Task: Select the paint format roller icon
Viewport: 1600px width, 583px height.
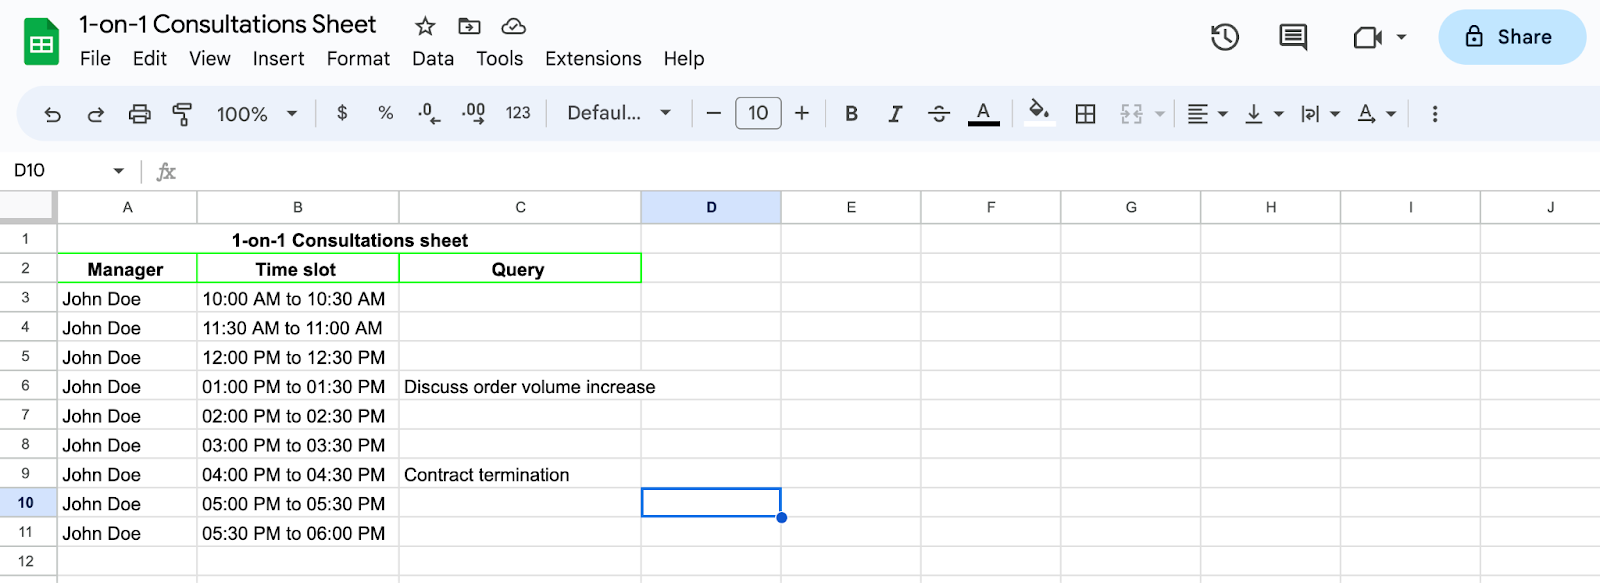Action: pyautogui.click(x=182, y=114)
